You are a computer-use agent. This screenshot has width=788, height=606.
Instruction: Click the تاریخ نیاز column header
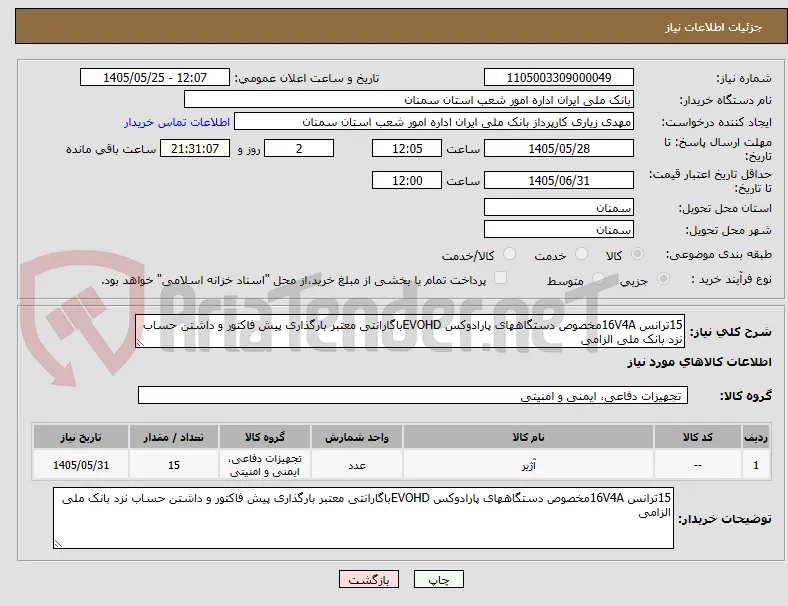tap(81, 437)
